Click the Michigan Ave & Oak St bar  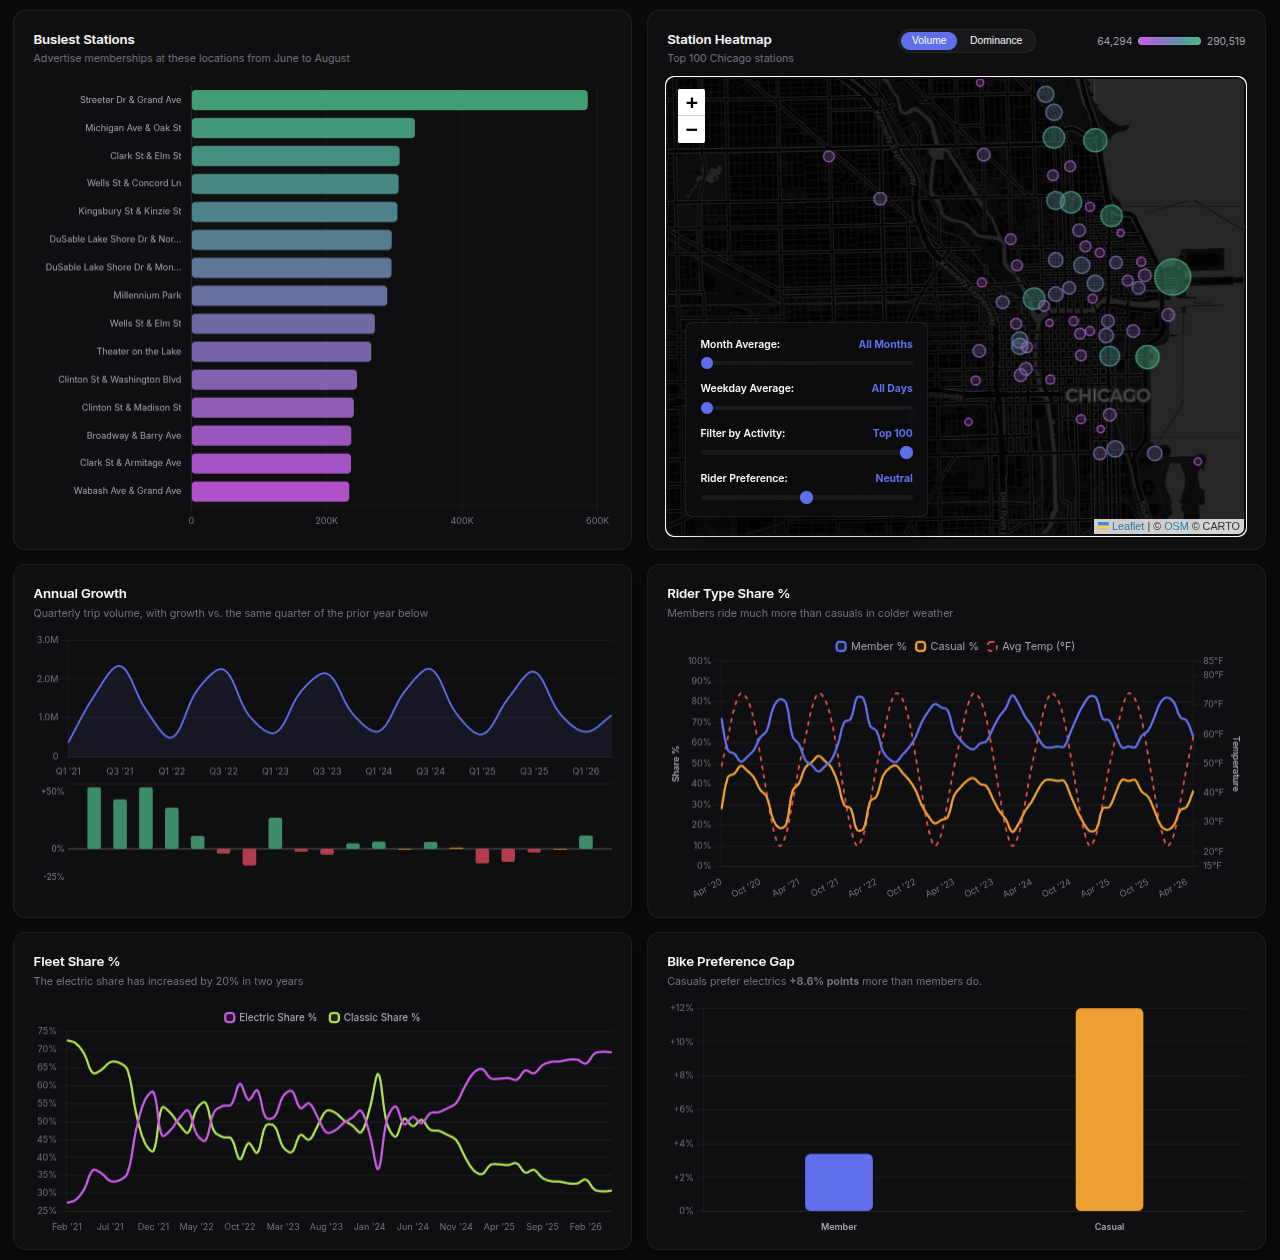pos(303,128)
